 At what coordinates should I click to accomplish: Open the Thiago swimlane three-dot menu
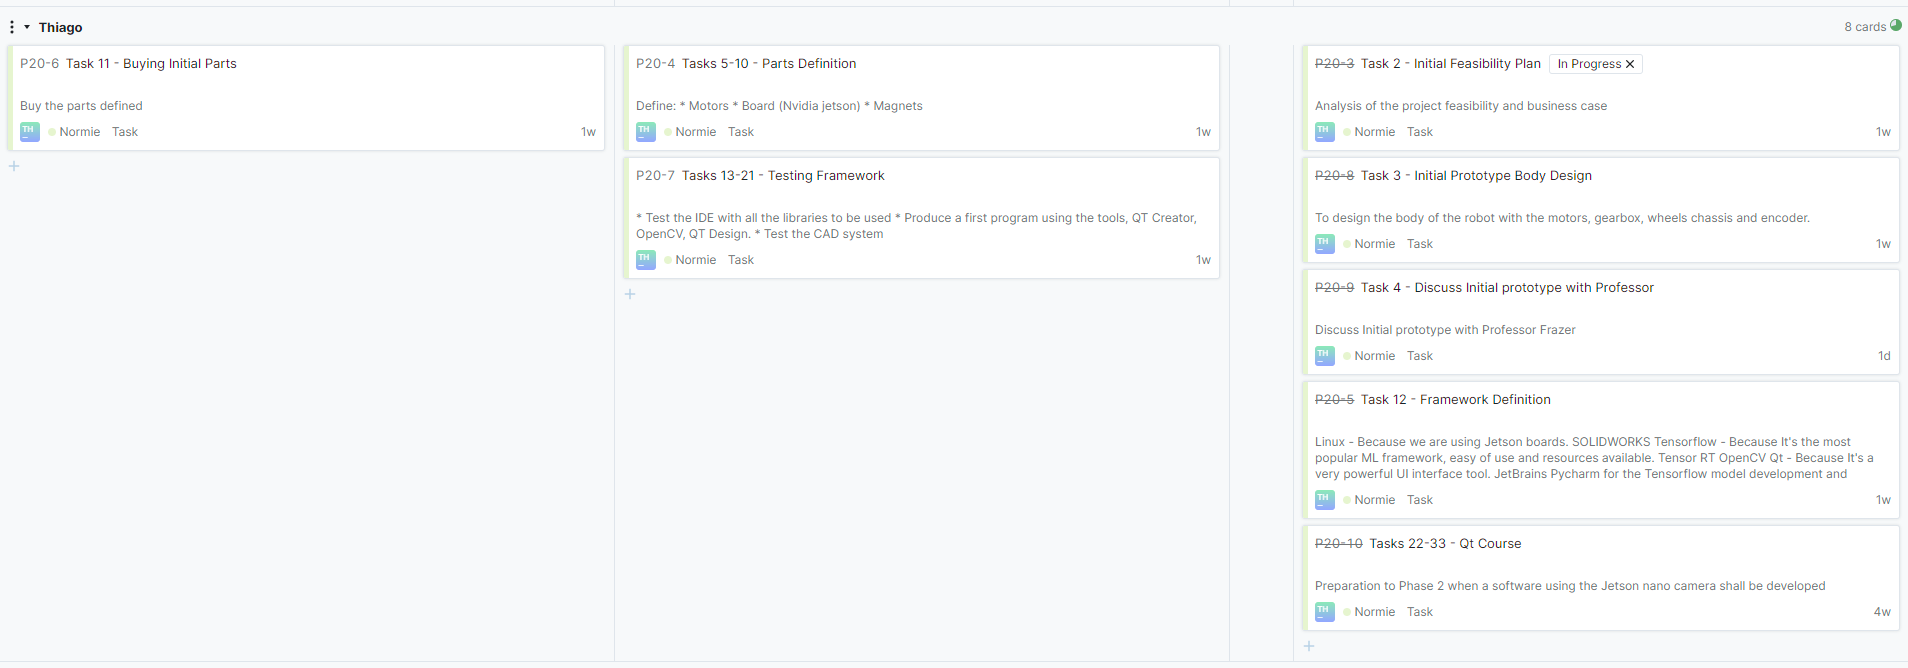click(12, 27)
